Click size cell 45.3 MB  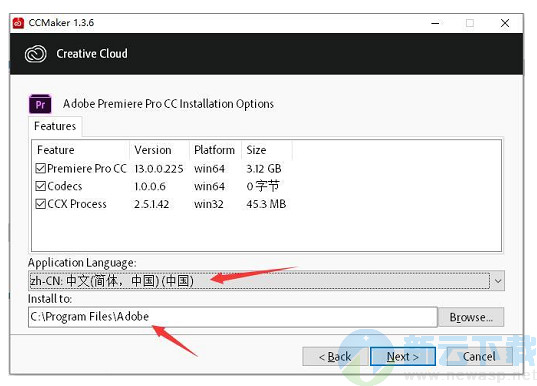(x=266, y=204)
